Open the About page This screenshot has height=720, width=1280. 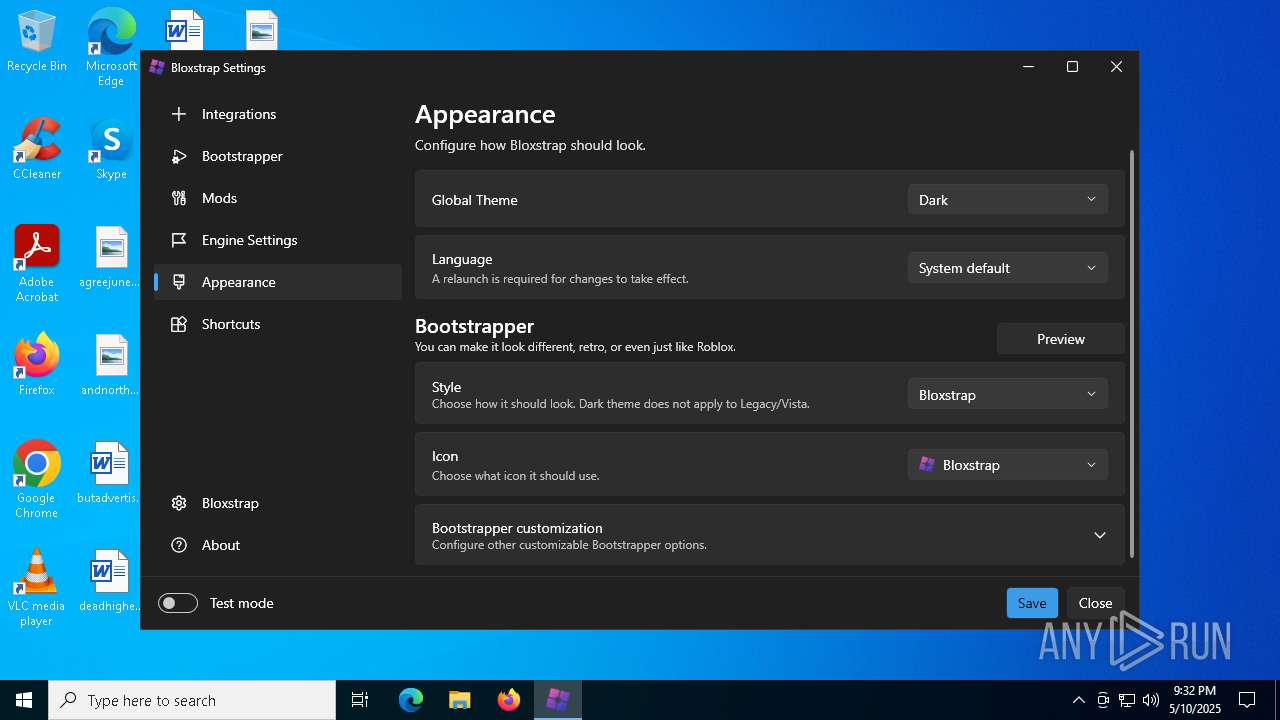click(278, 545)
